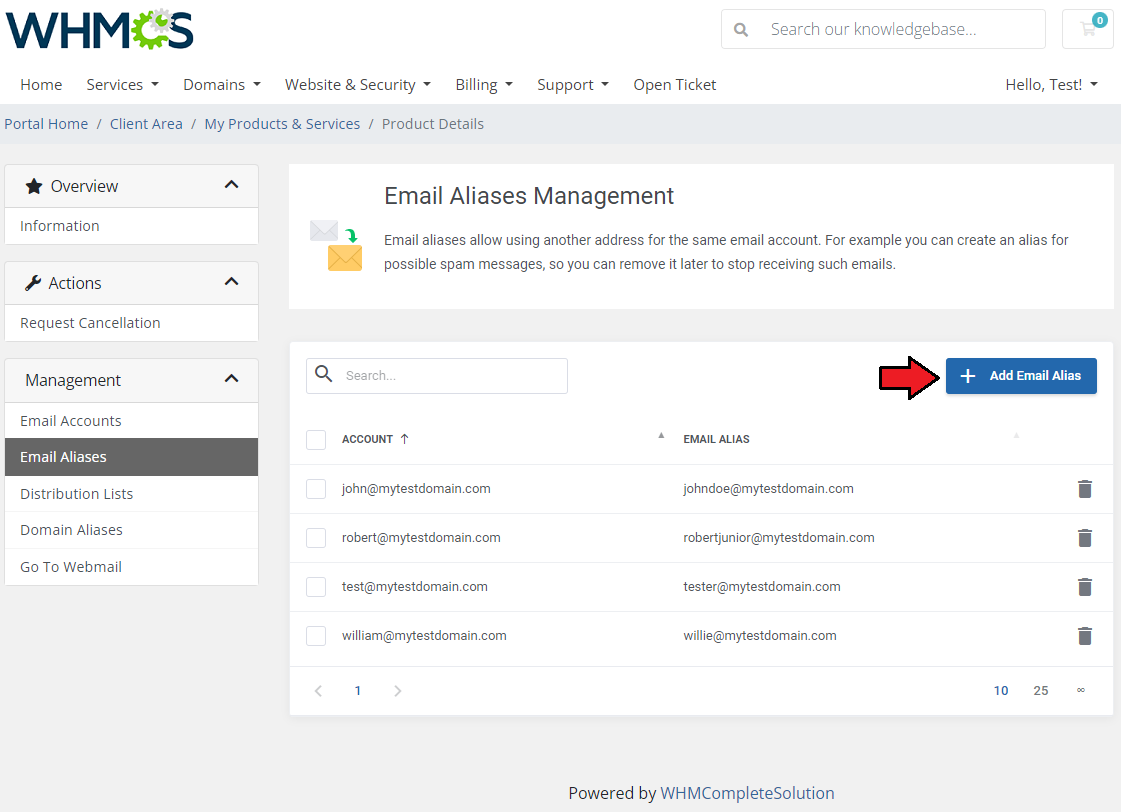The width and height of the screenshot is (1121, 812).
Task: Open Ticket from the top navigation
Action: click(674, 84)
